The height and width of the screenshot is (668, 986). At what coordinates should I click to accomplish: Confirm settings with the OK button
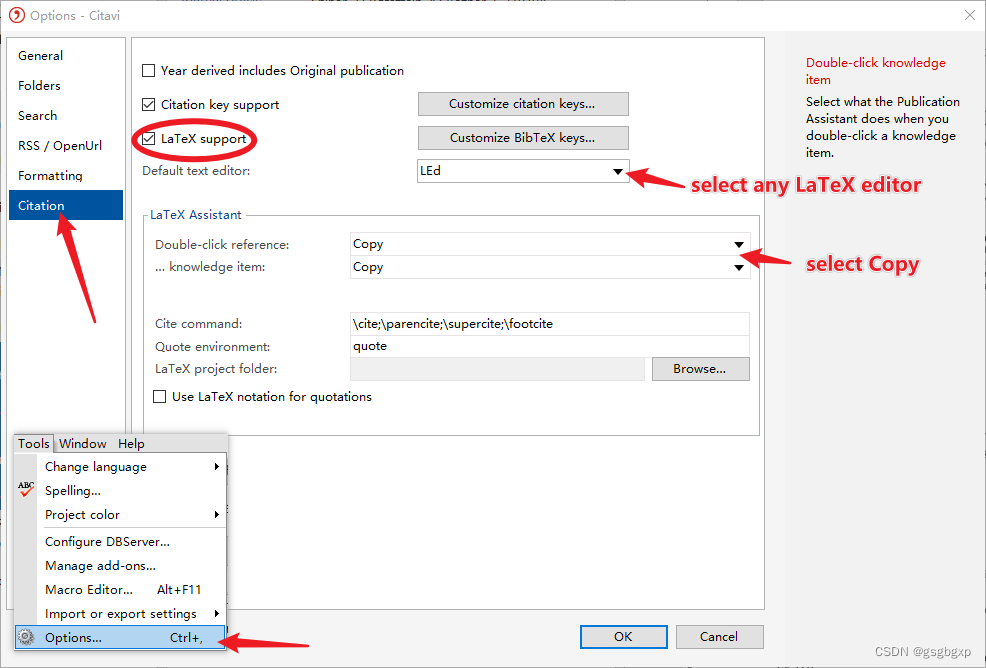click(x=623, y=636)
